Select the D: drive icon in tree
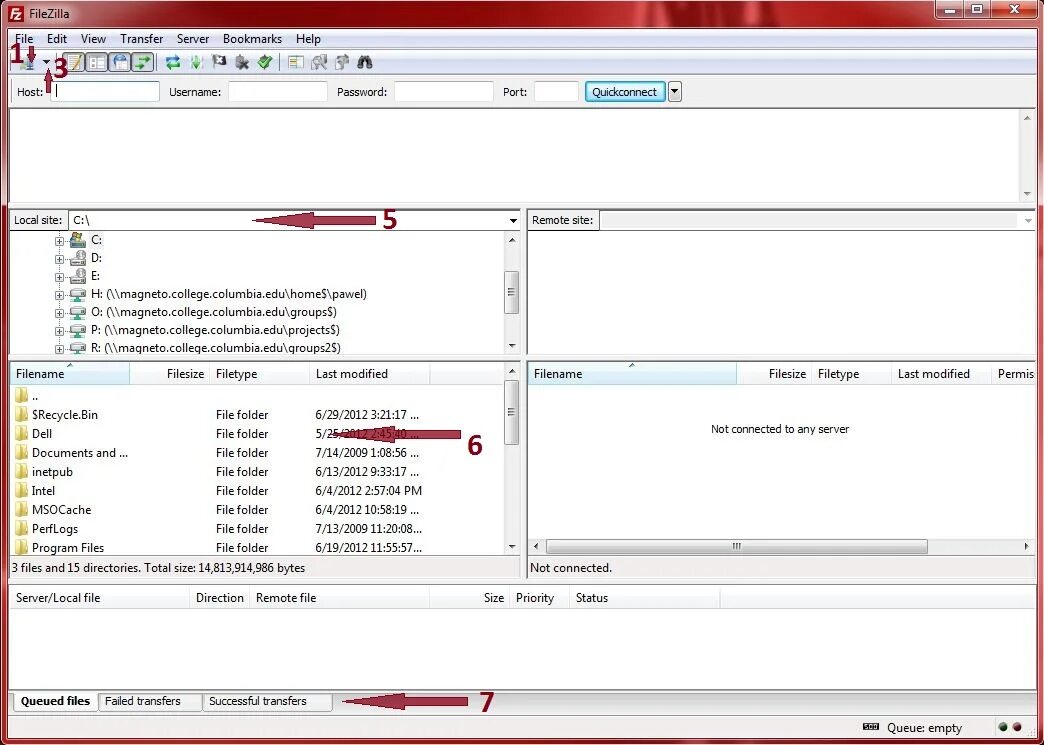The height and width of the screenshot is (745, 1044). click(x=78, y=258)
